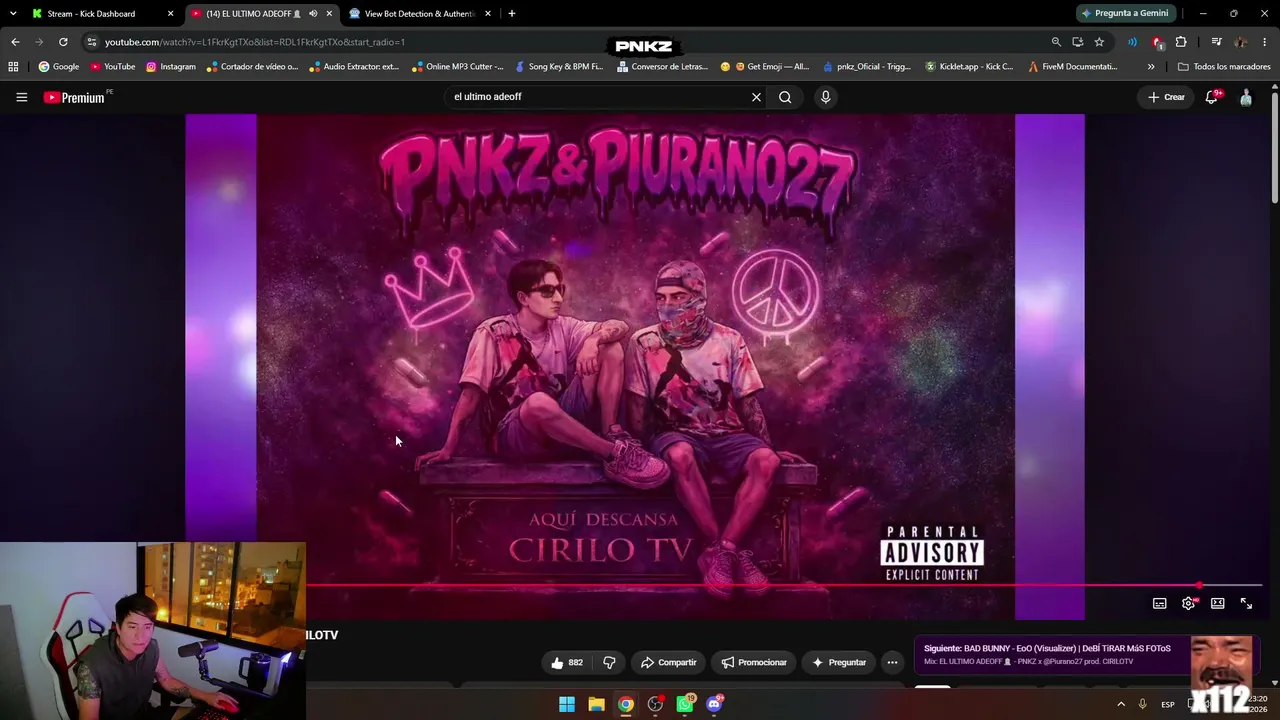Open Discord from the taskbar
Viewport: 1280px width, 720px height.
pyautogui.click(x=714, y=704)
